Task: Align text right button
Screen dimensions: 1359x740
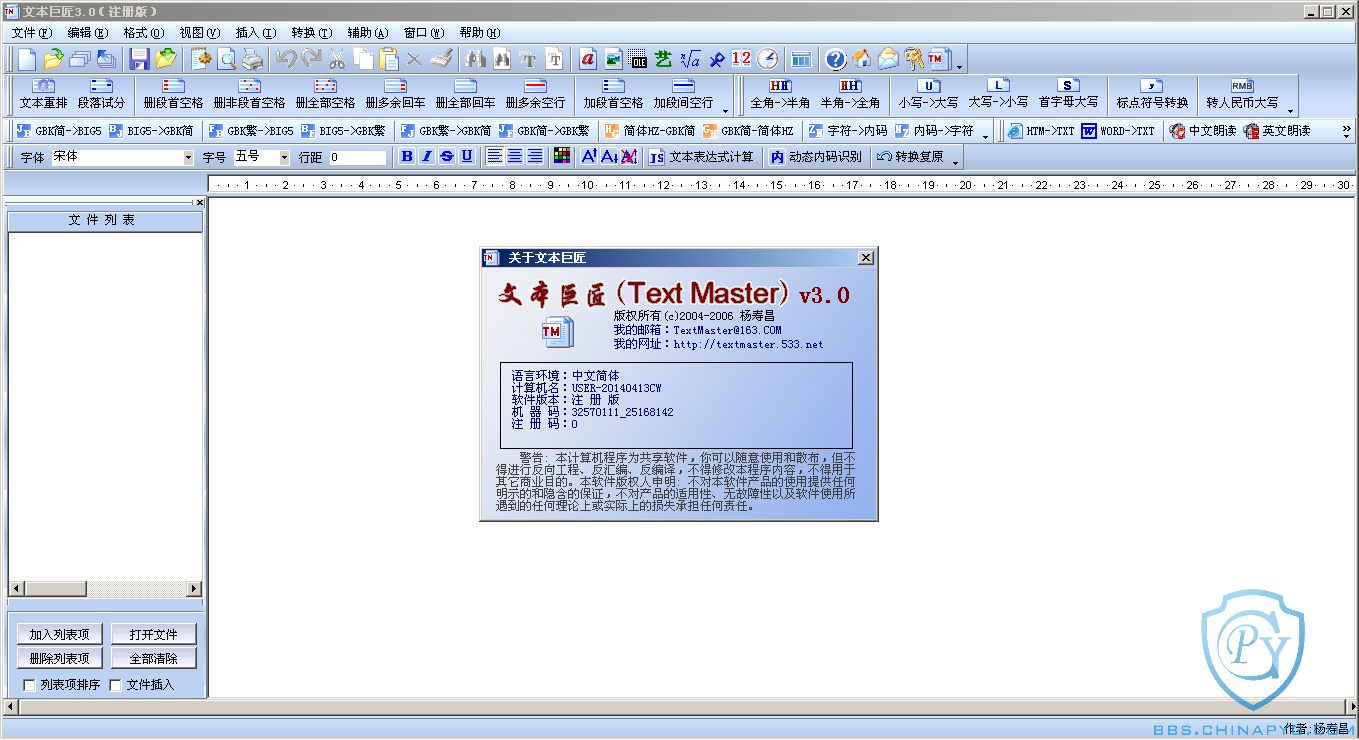Action: pos(535,156)
